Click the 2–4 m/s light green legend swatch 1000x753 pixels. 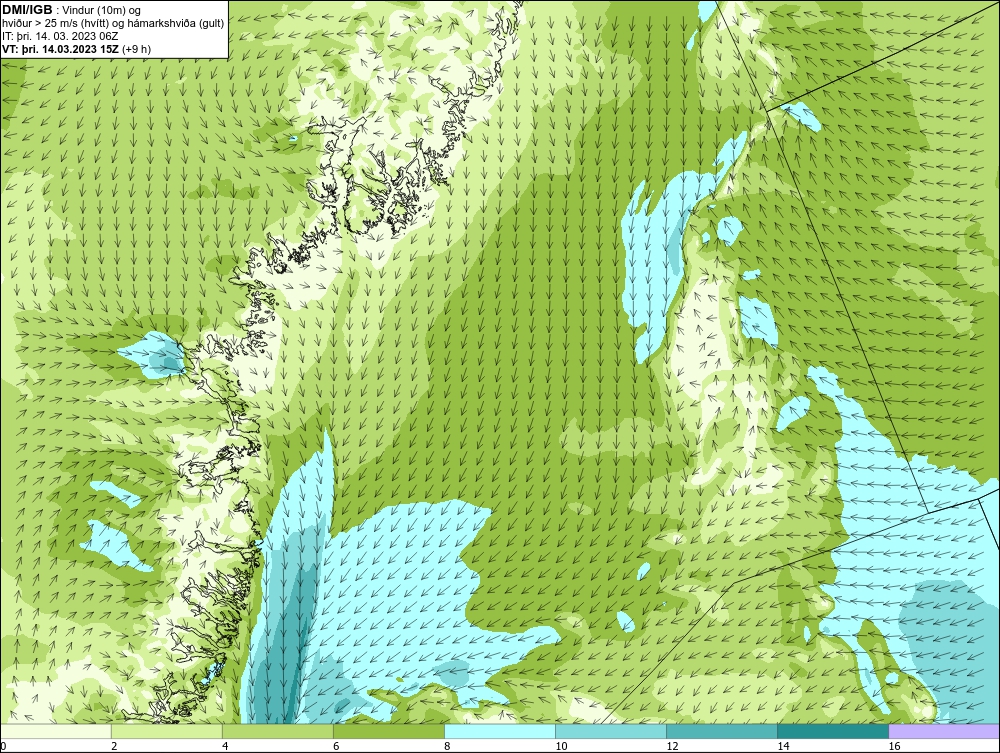tap(167, 731)
